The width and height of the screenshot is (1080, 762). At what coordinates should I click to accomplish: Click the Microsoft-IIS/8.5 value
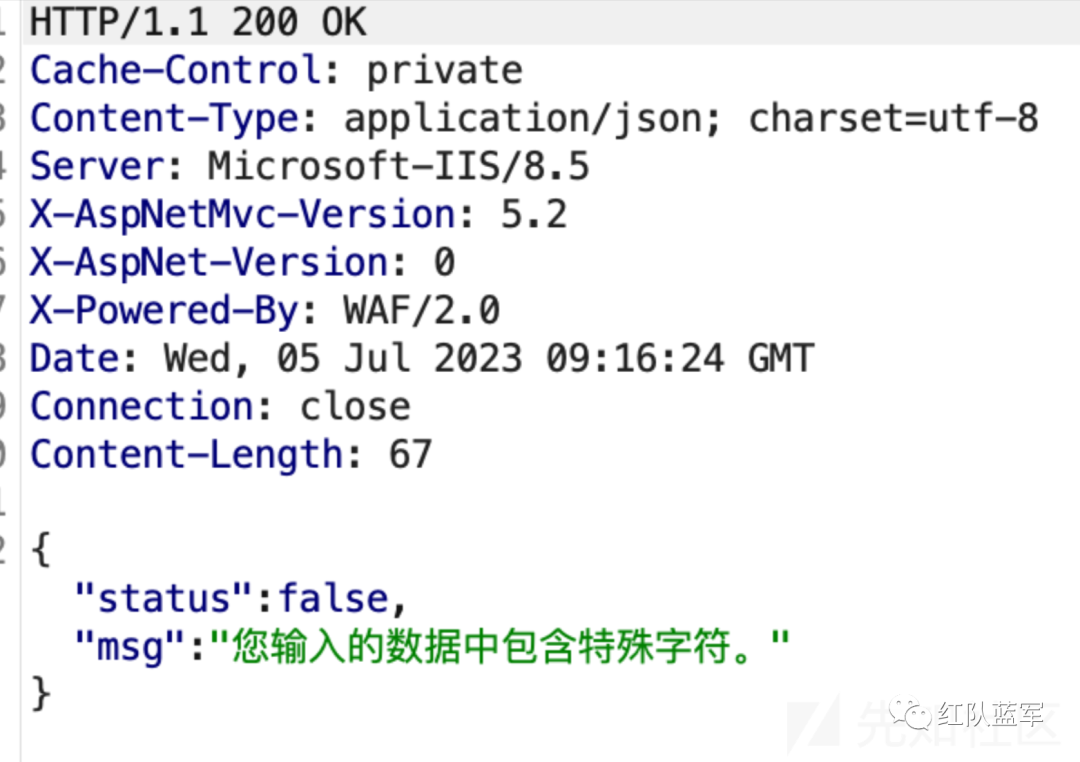399,166
